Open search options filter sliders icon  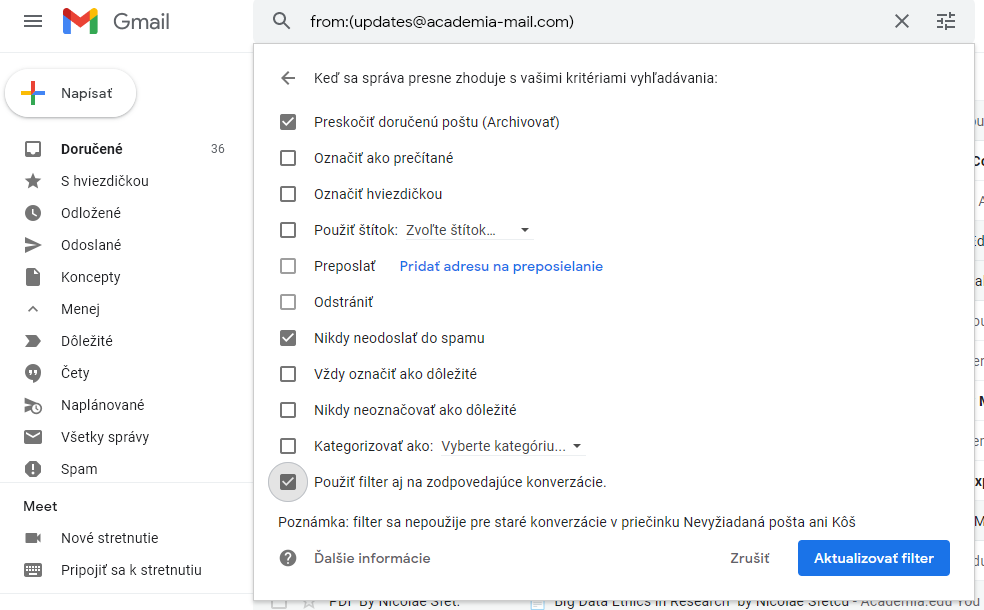946,21
